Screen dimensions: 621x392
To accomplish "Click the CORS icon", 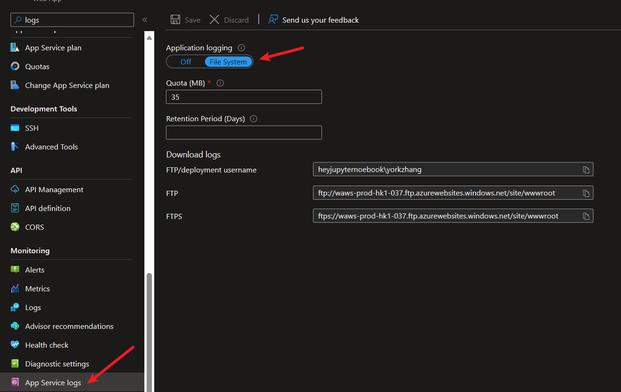I will point(15,227).
